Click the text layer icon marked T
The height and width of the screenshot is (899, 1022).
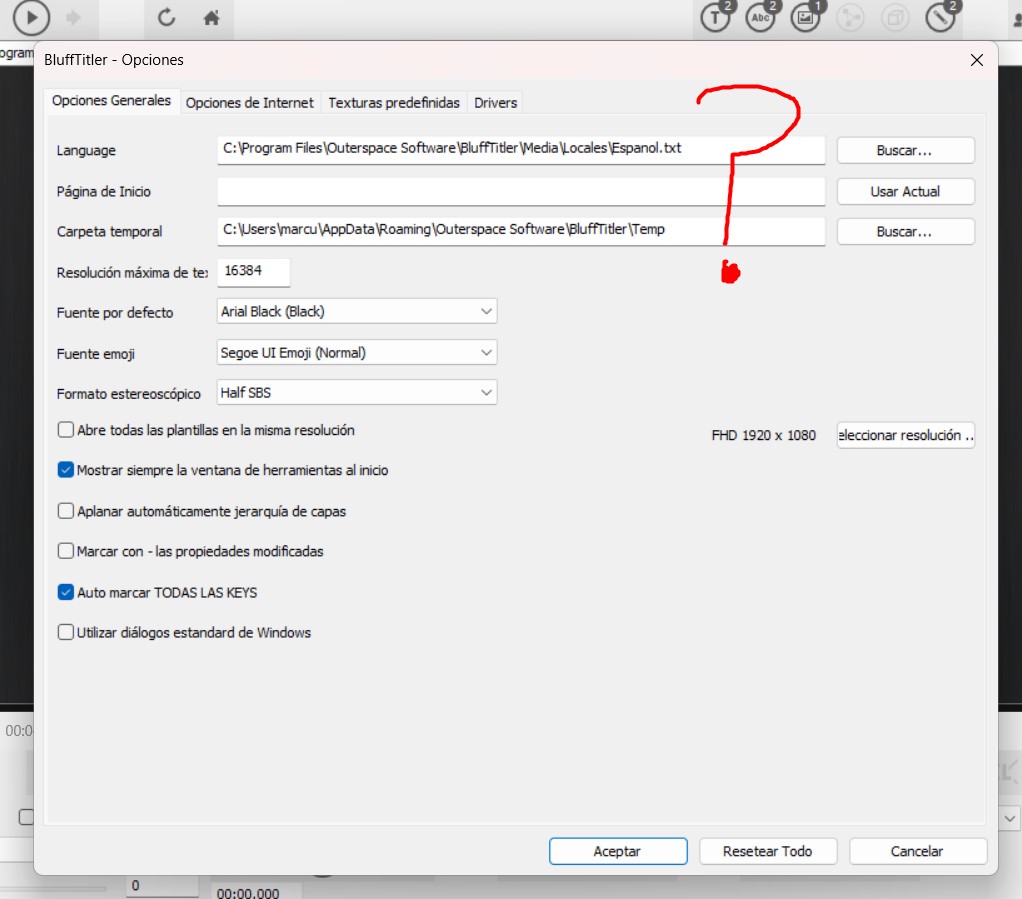716,17
